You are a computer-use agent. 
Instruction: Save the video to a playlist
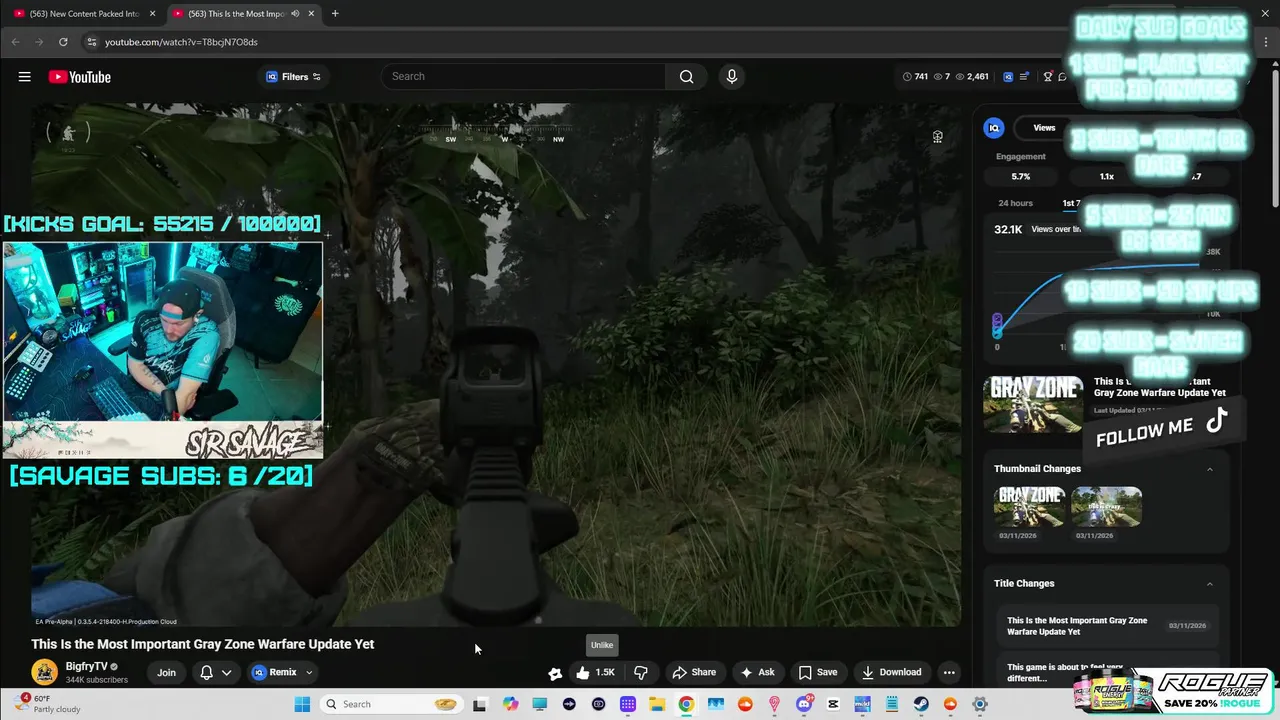(x=817, y=672)
